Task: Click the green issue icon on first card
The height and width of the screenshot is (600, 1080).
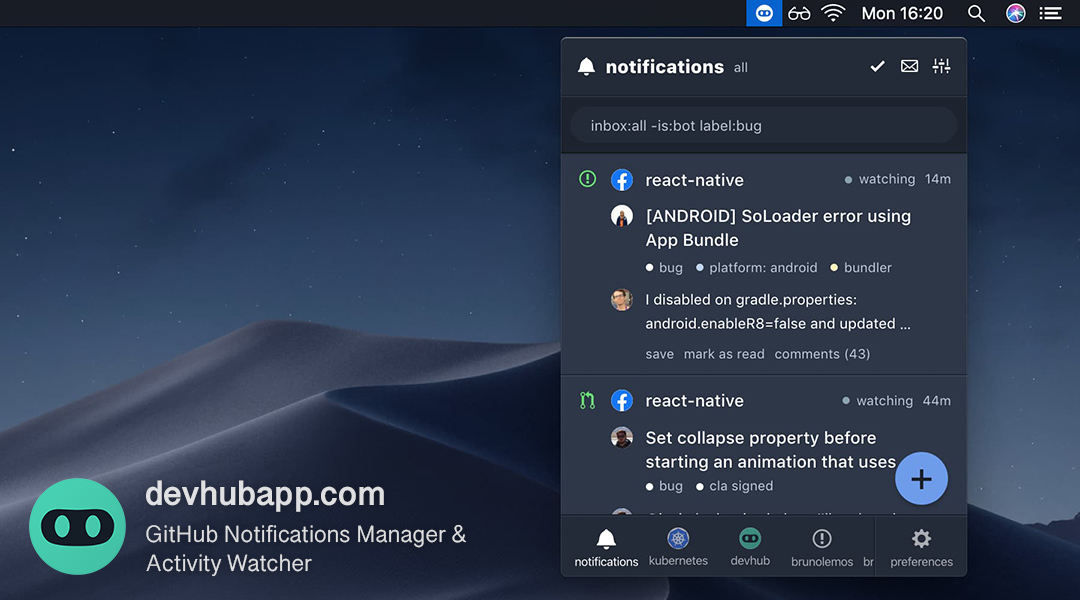Action: (588, 179)
